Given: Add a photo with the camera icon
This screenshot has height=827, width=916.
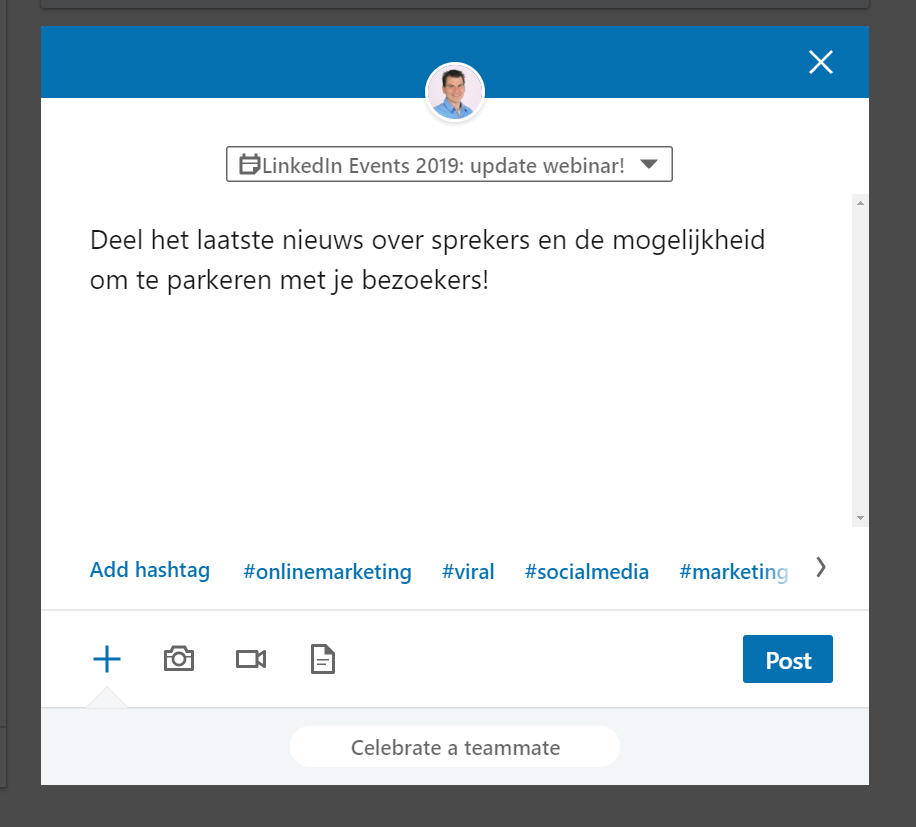Looking at the screenshot, I should 179,659.
